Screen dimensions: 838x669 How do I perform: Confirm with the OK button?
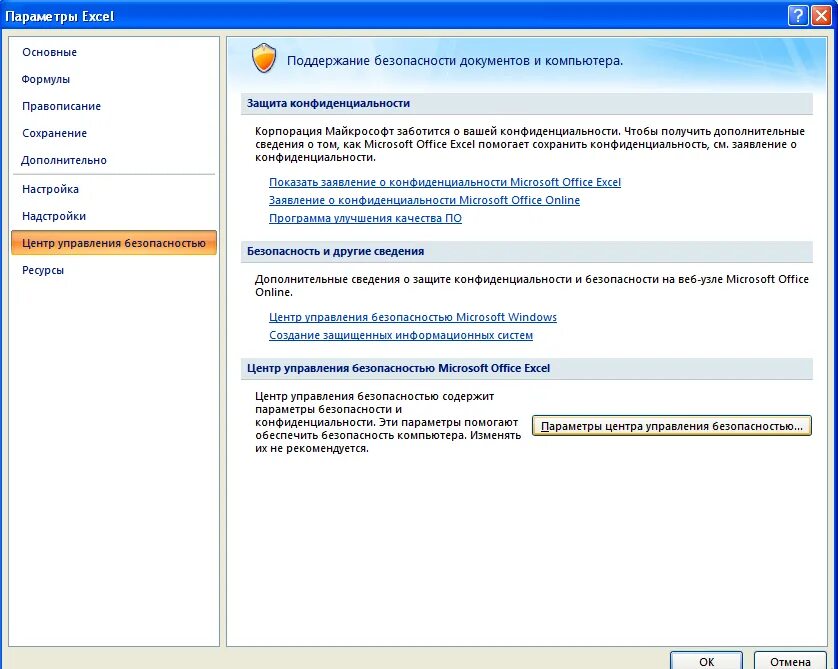pos(706,661)
